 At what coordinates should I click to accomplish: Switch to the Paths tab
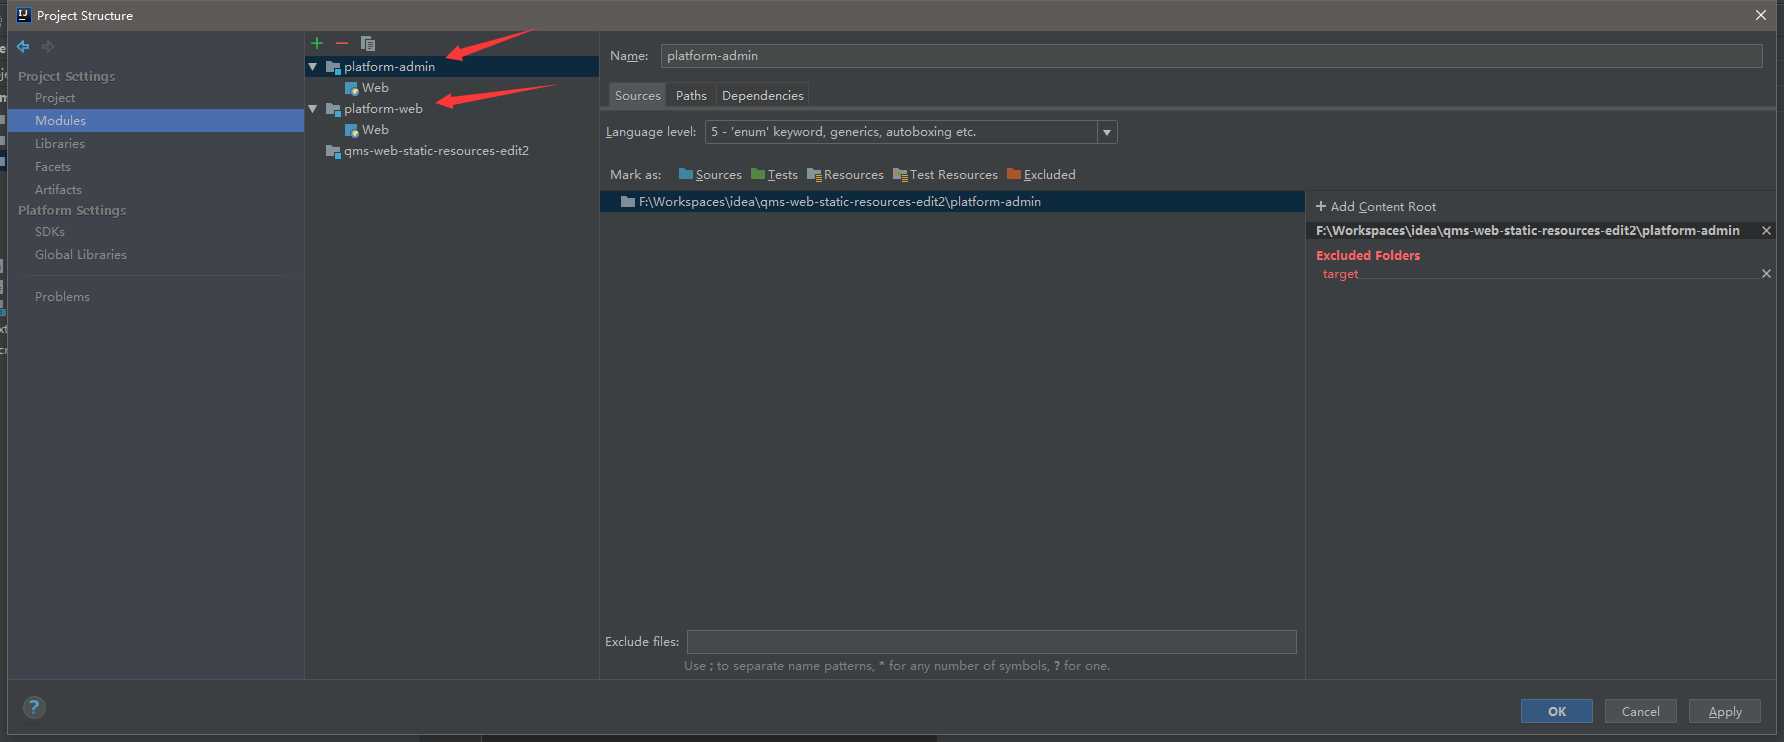click(x=691, y=96)
